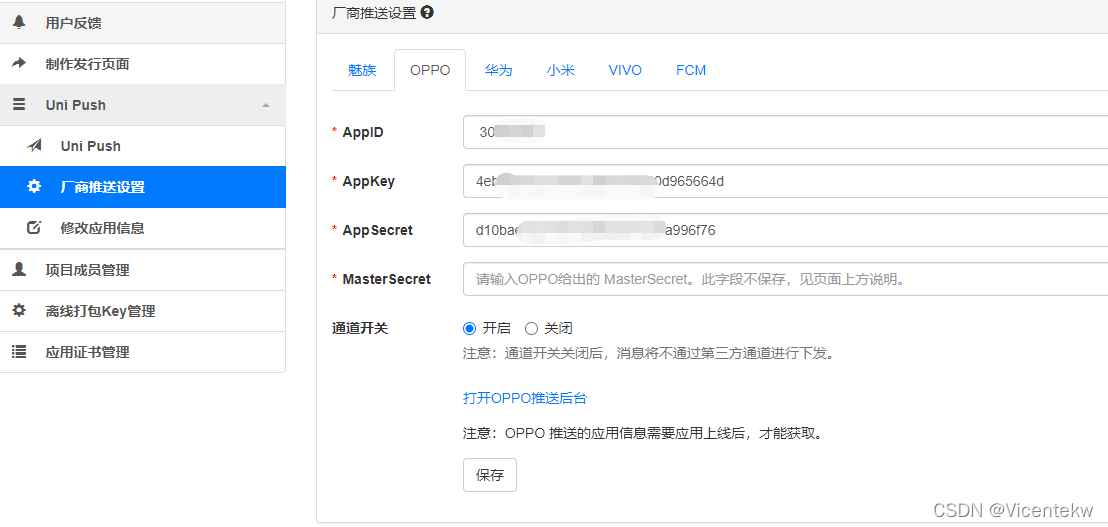This screenshot has height=527, width=1108.
Task: Click the AppSecret input field
Action: (x=785, y=230)
